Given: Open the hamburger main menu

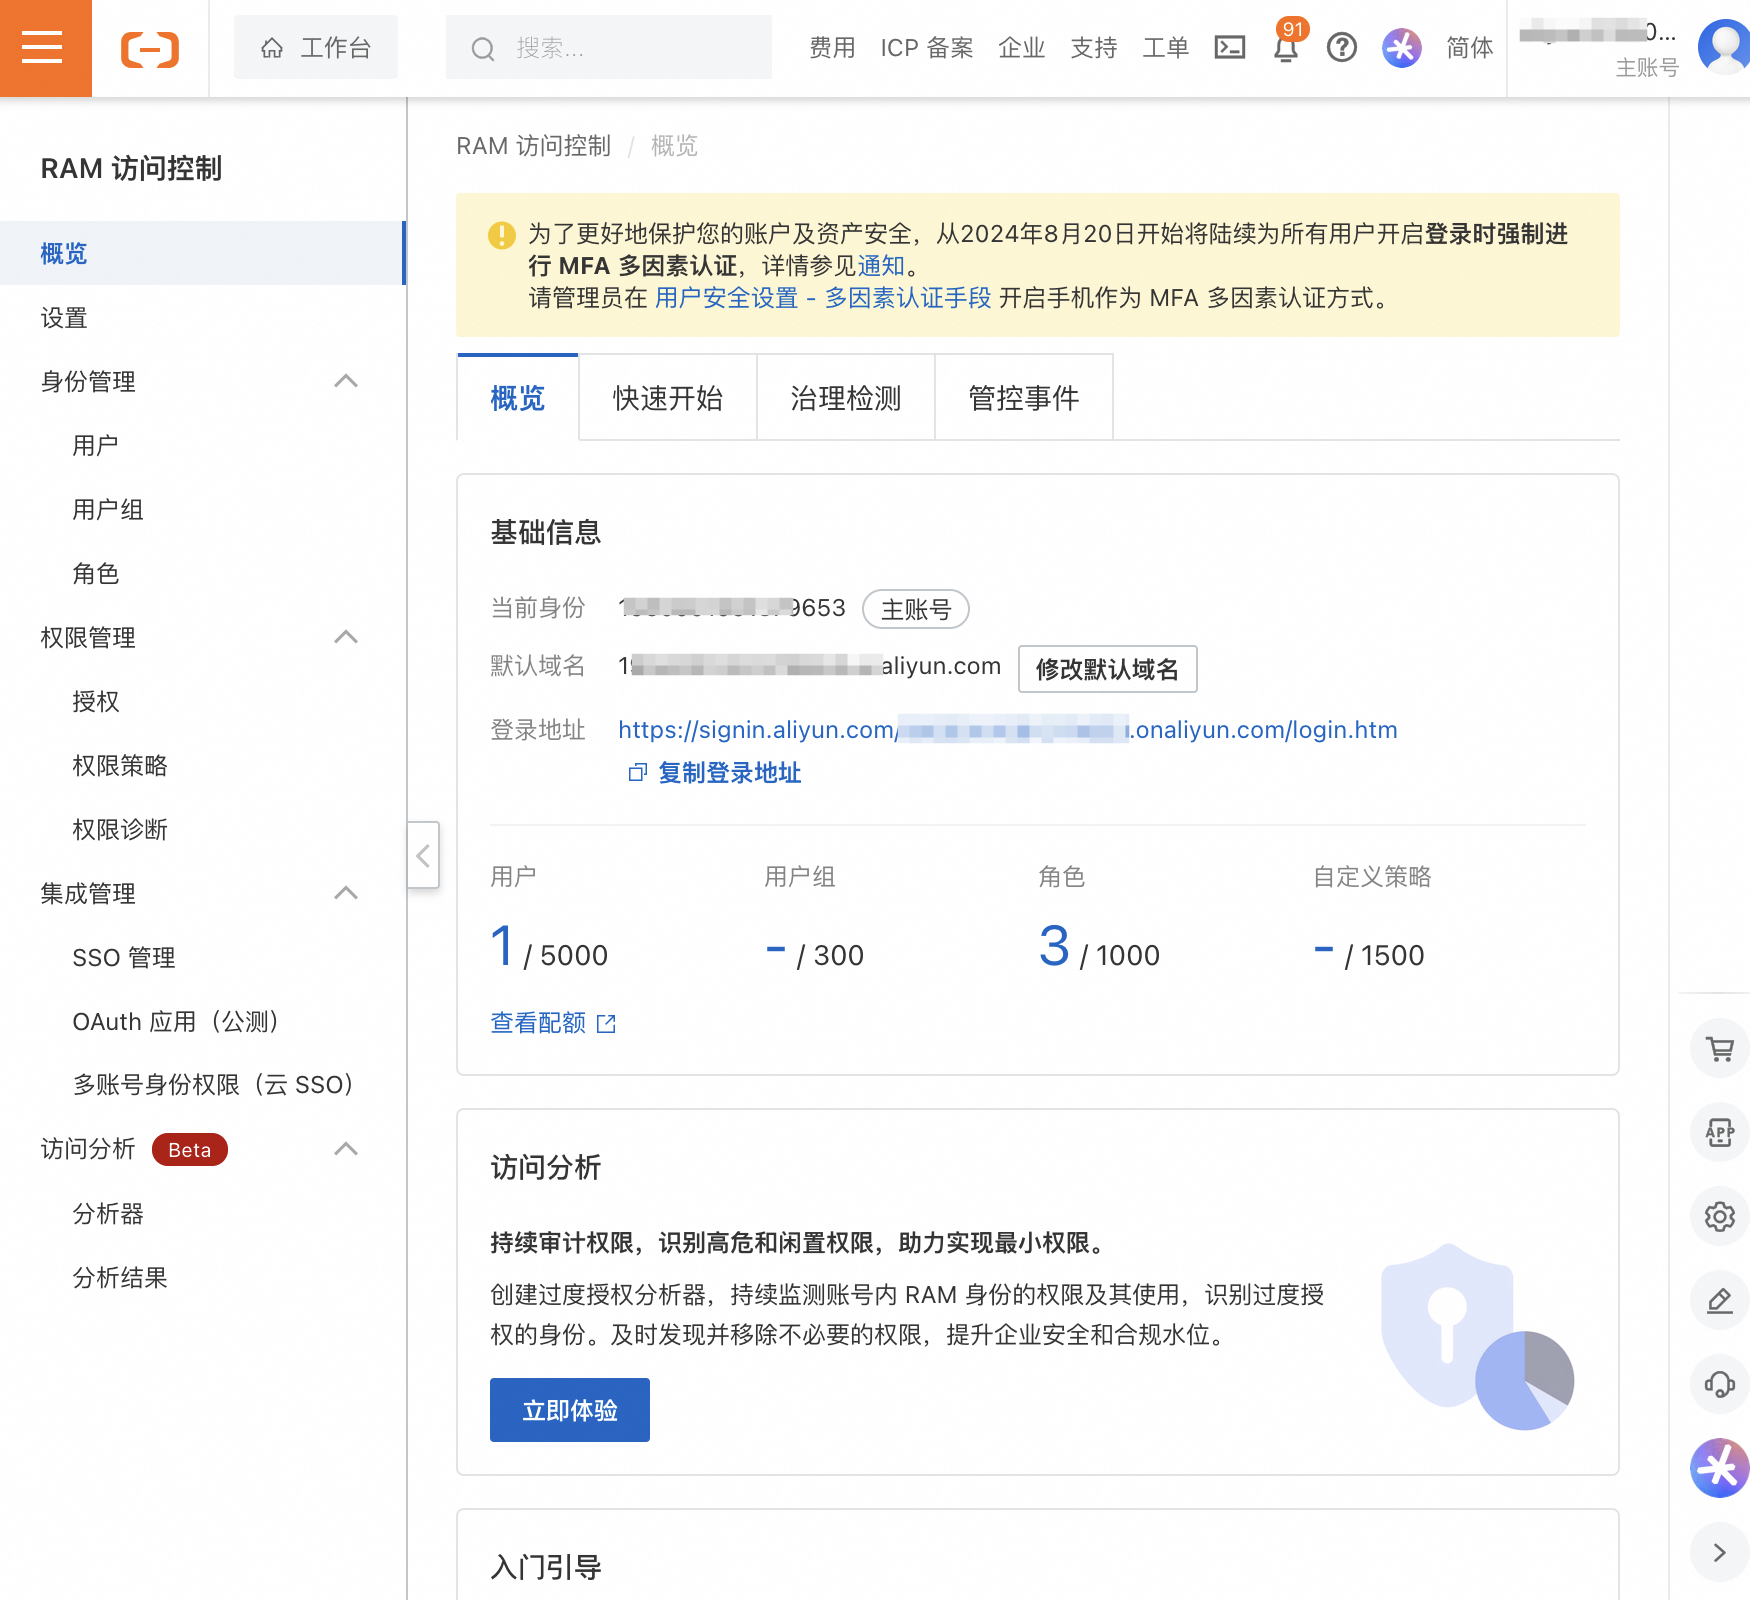Looking at the screenshot, I should pyautogui.click(x=44, y=47).
